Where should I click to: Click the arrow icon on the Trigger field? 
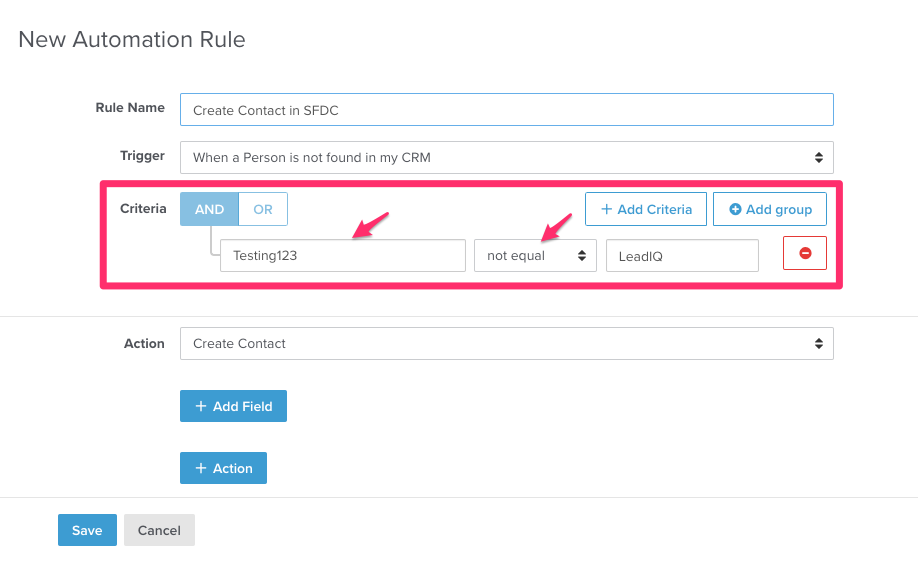point(818,158)
